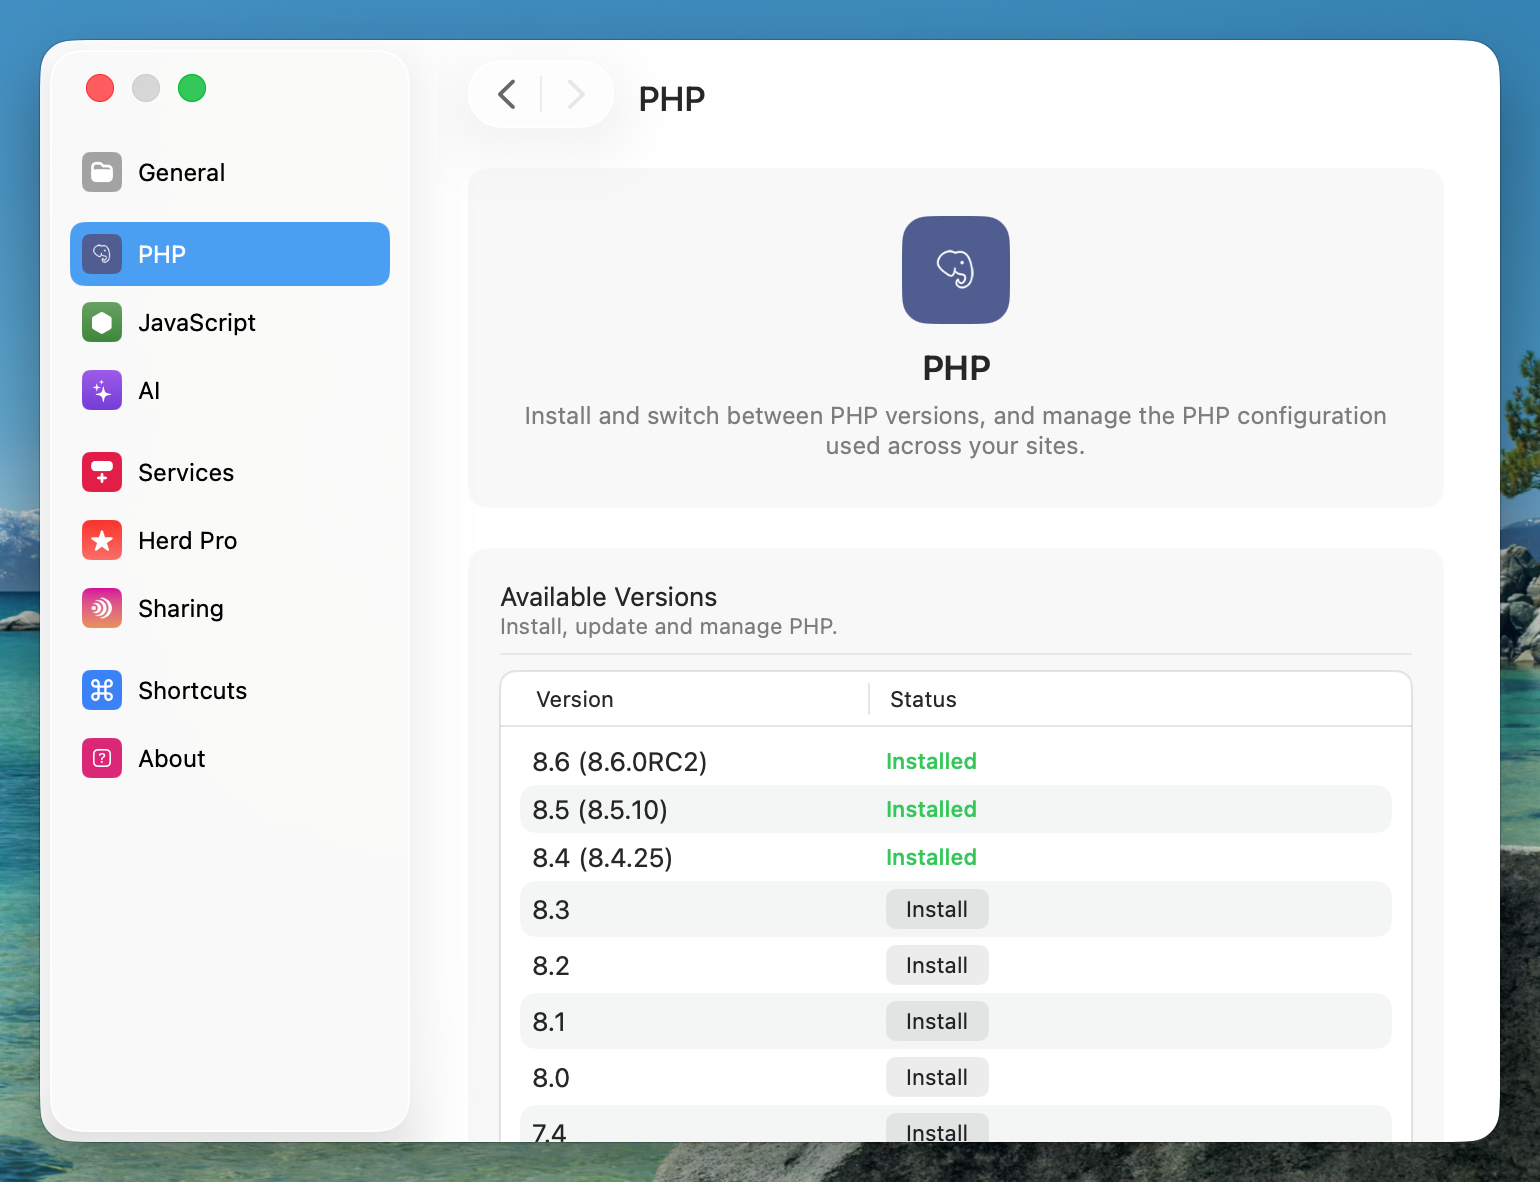
Task: Click the 8.1 version cell
Action: (549, 1022)
